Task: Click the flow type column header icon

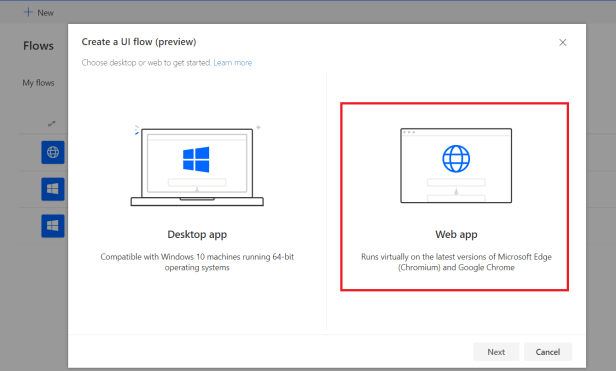Action: pos(51,123)
